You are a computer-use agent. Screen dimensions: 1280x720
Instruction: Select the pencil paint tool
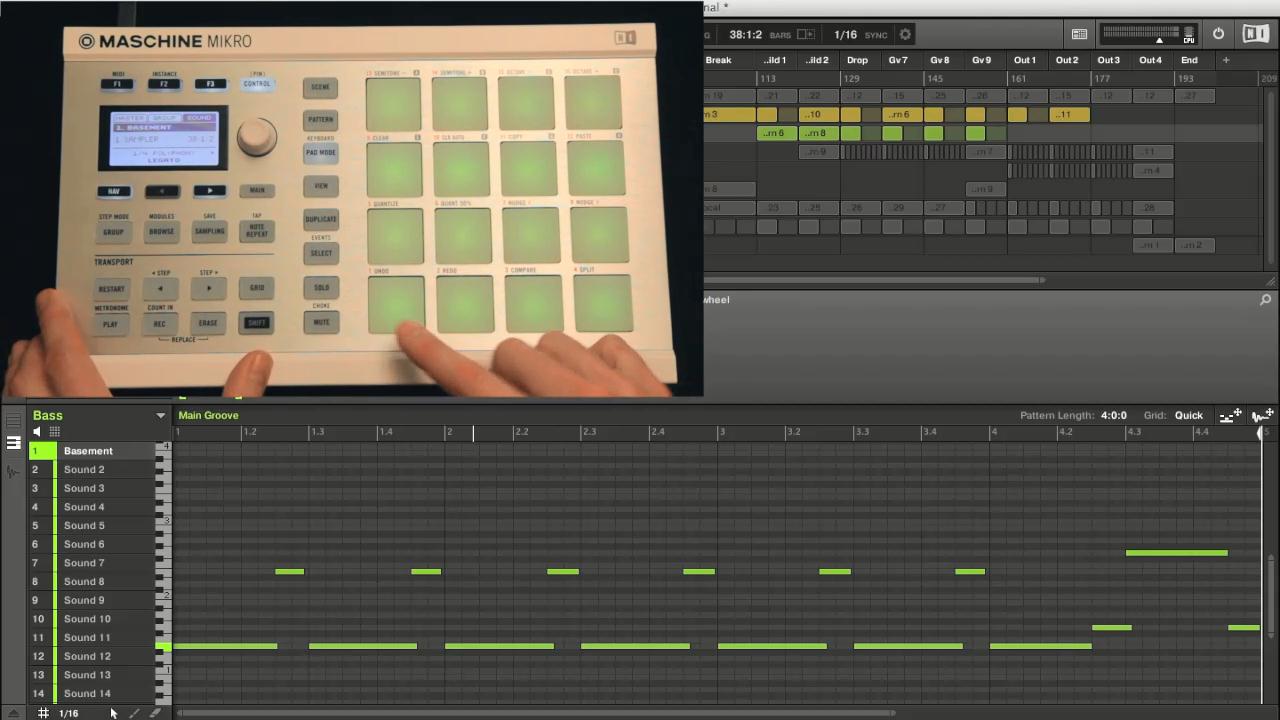pos(135,713)
